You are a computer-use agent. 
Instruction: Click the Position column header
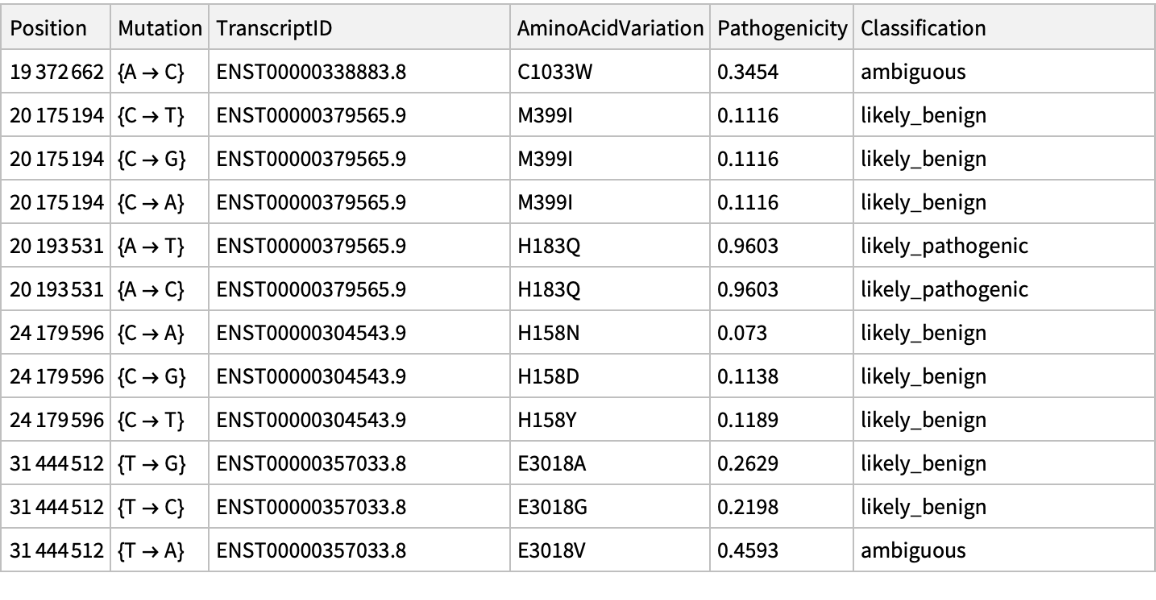click(49, 28)
